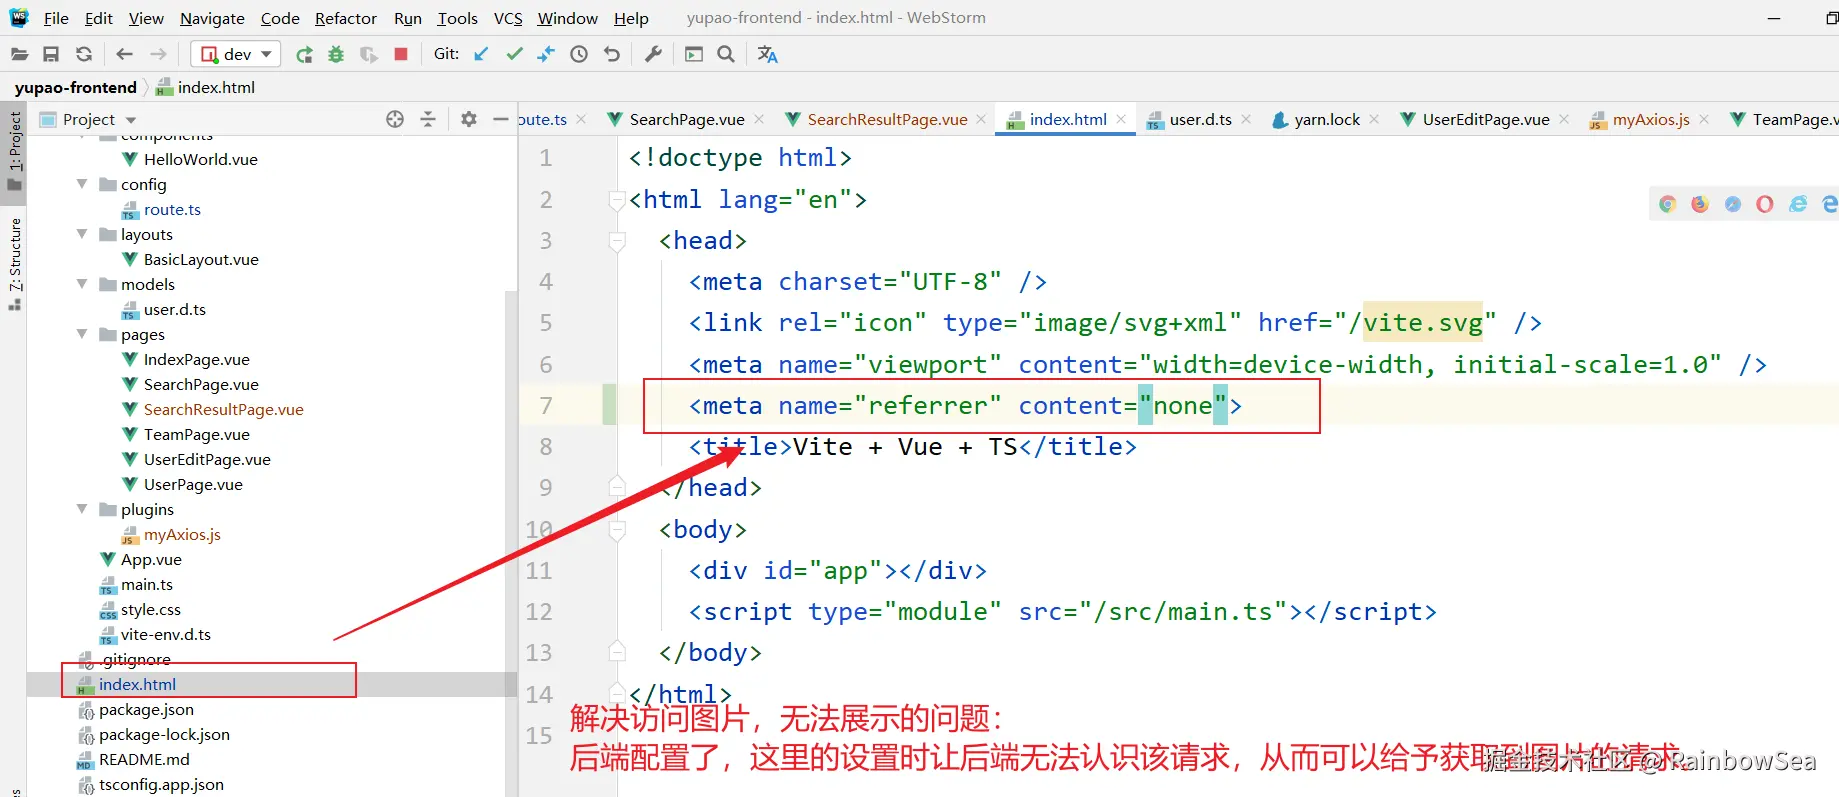Click the translate icon in toolbar

(x=767, y=54)
